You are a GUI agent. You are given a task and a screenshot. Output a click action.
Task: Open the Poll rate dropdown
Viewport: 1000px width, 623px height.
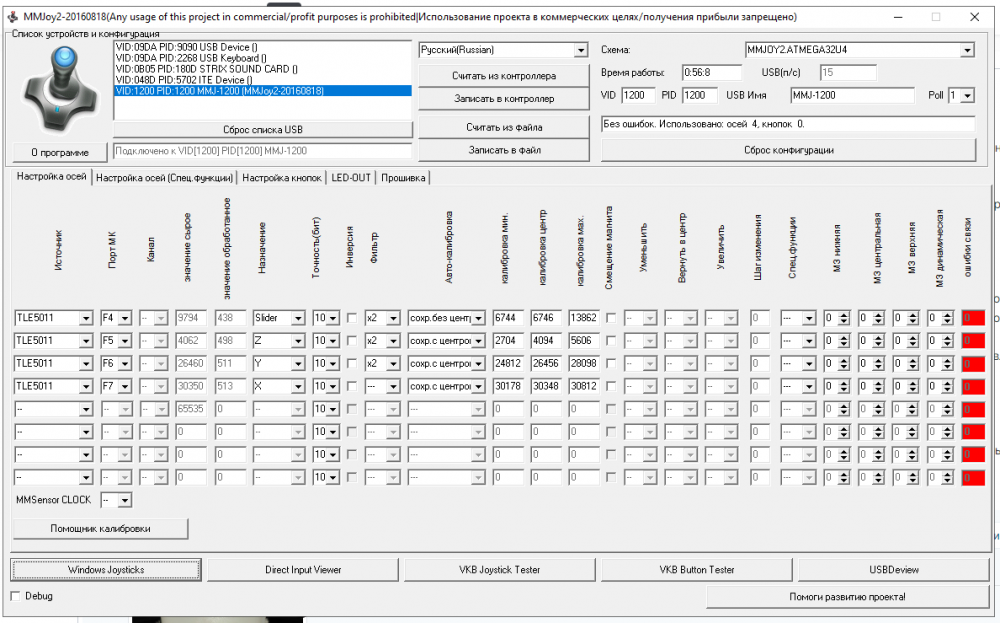pyautogui.click(x=967, y=96)
